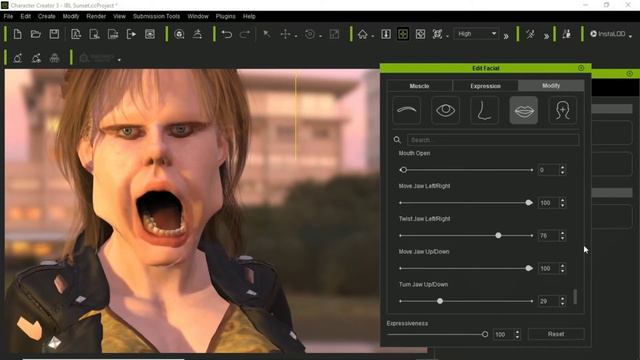Undo the last action
Image resolution: width=640 pixels, height=360 pixels.
[x=227, y=34]
